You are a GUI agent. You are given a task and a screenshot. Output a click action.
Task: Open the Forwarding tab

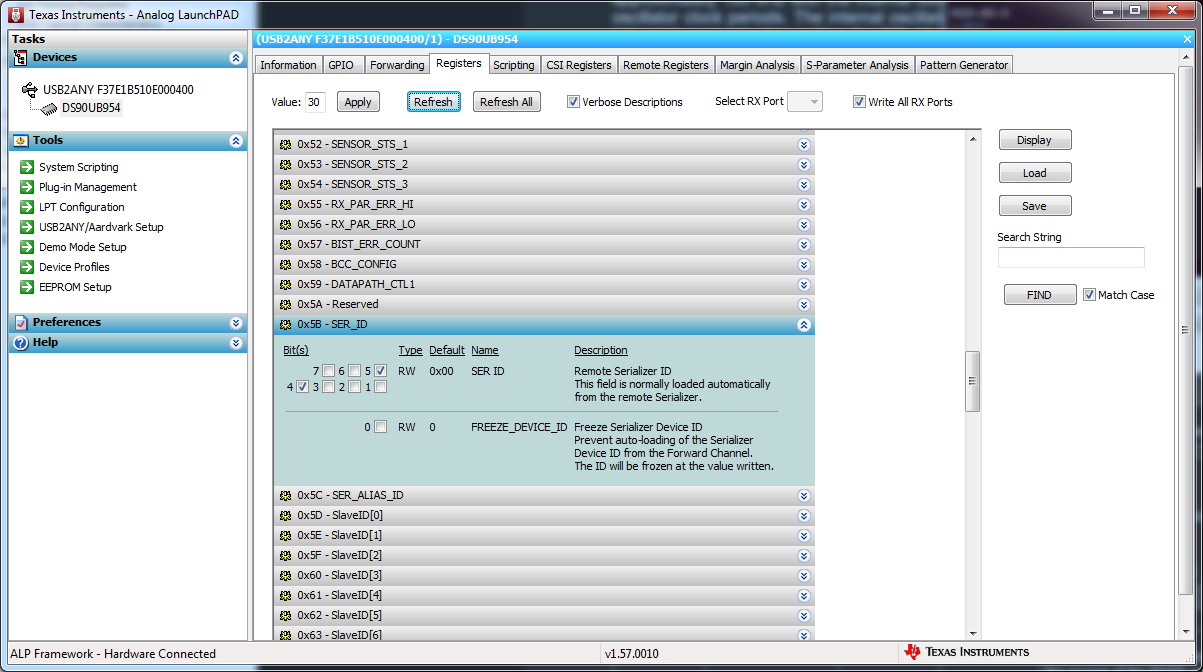[397, 65]
